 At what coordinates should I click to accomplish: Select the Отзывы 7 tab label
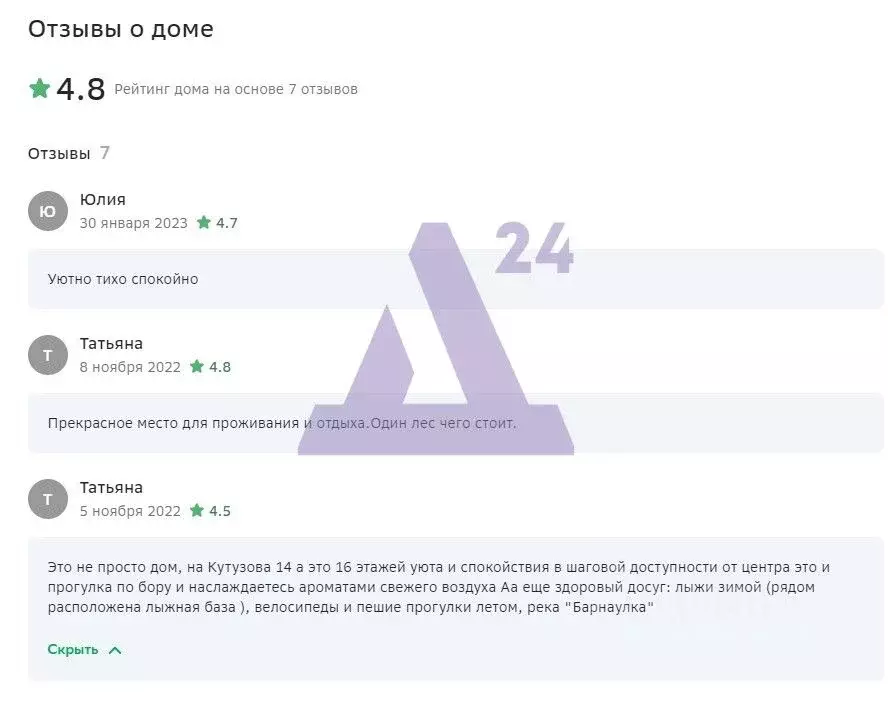69,153
